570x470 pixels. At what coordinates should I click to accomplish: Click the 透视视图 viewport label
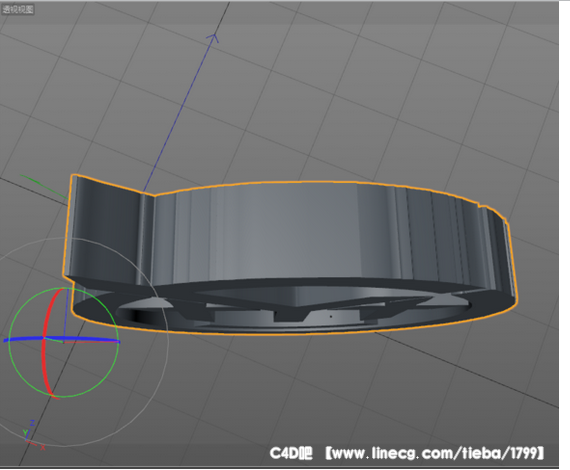18,9
